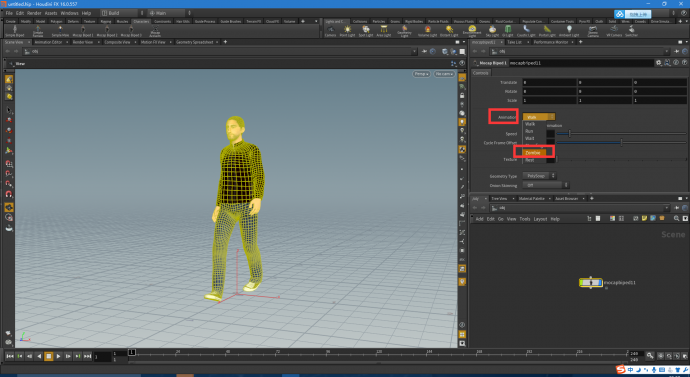Click the Texture slider track
The width and height of the screenshot is (690, 377).
(x=621, y=160)
